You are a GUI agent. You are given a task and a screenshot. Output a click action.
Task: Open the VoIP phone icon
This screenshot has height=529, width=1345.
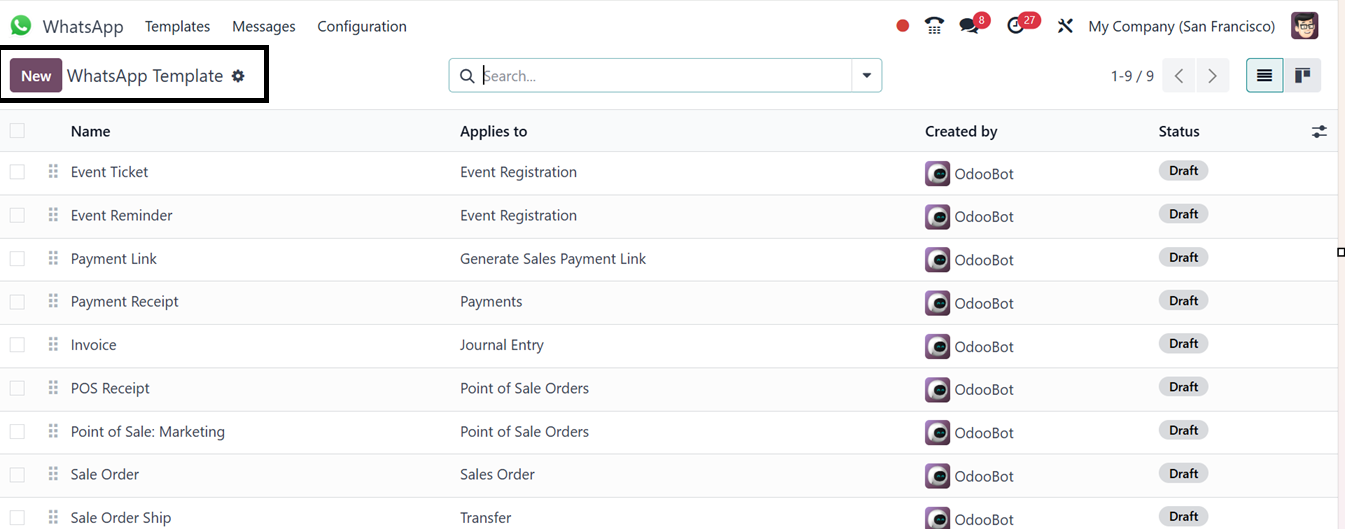[934, 26]
